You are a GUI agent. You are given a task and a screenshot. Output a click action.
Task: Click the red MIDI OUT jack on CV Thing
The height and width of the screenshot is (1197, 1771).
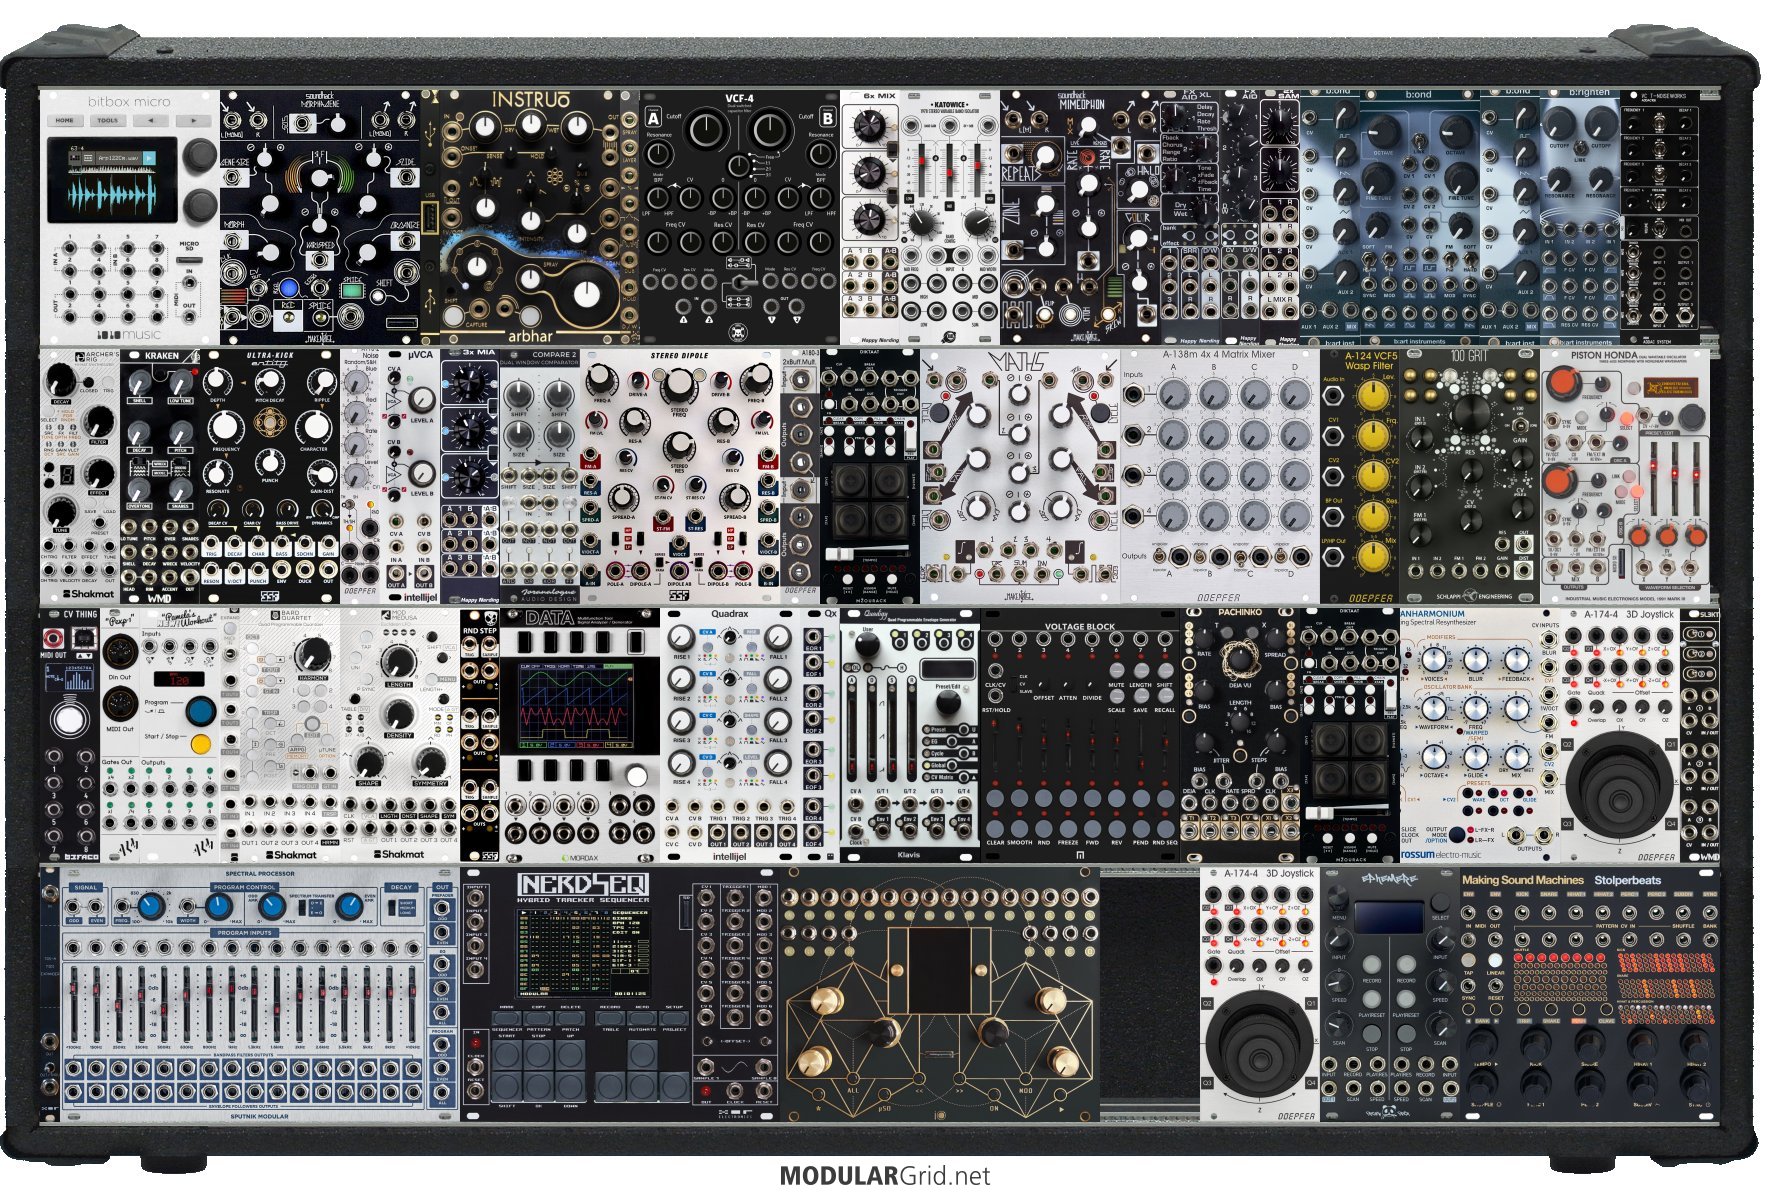(53, 637)
